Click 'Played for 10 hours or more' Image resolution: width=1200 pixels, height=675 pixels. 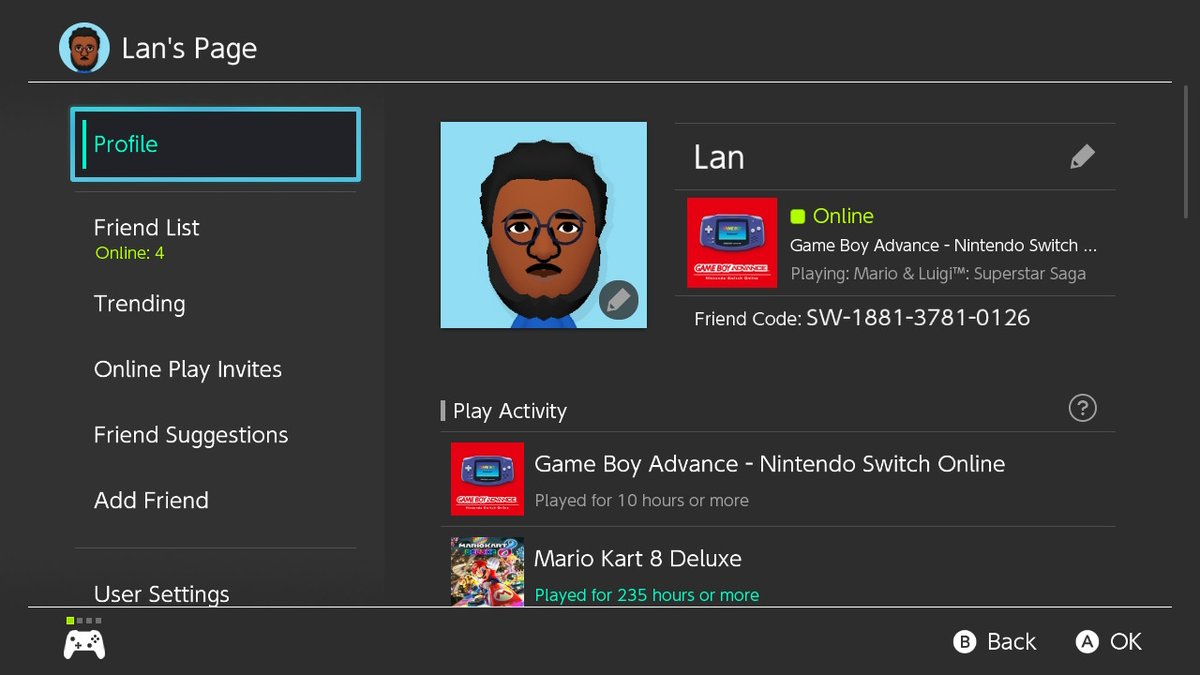pos(641,500)
